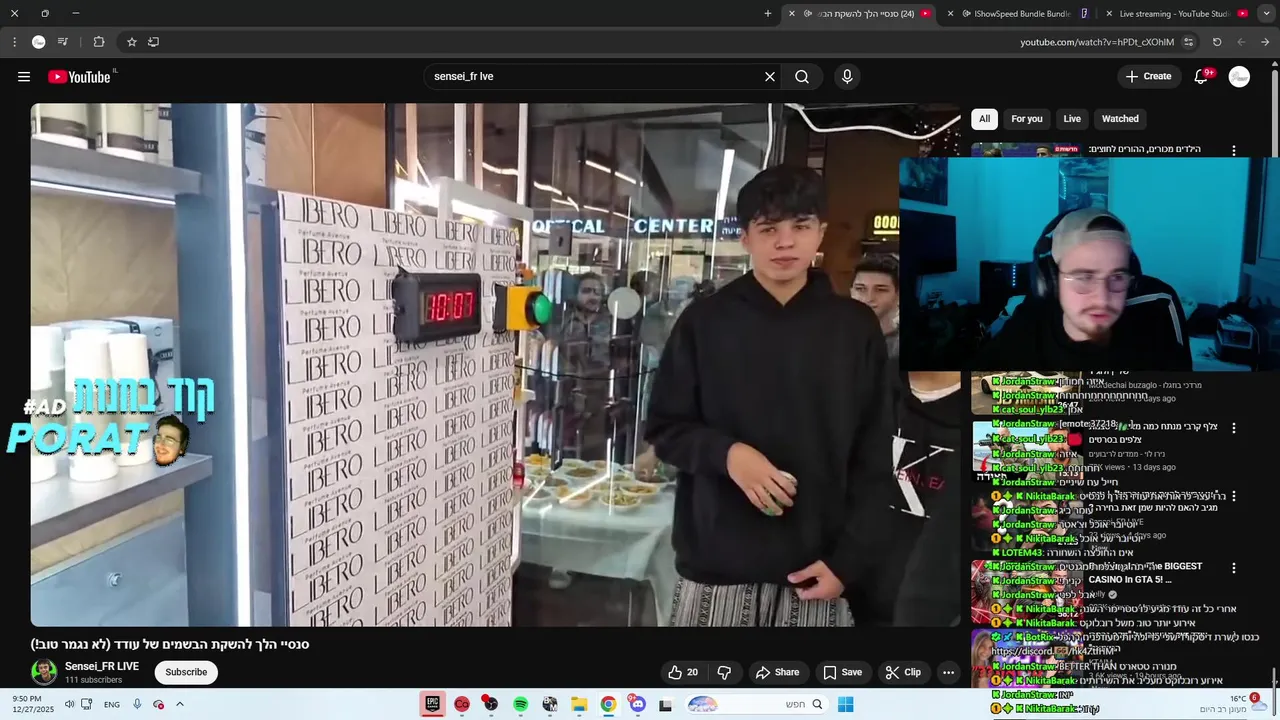Open YouTube notifications bell

click(1202, 77)
